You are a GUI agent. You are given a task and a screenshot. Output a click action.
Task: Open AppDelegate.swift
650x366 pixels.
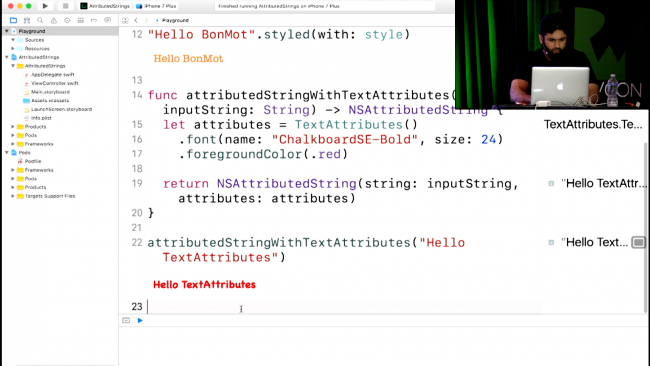click(x=53, y=75)
